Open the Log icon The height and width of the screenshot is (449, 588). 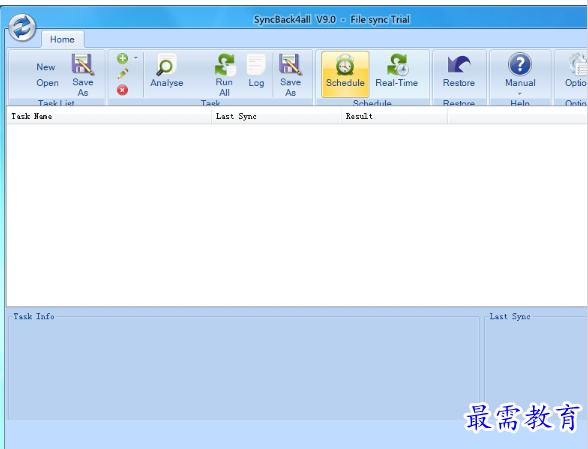[256, 65]
